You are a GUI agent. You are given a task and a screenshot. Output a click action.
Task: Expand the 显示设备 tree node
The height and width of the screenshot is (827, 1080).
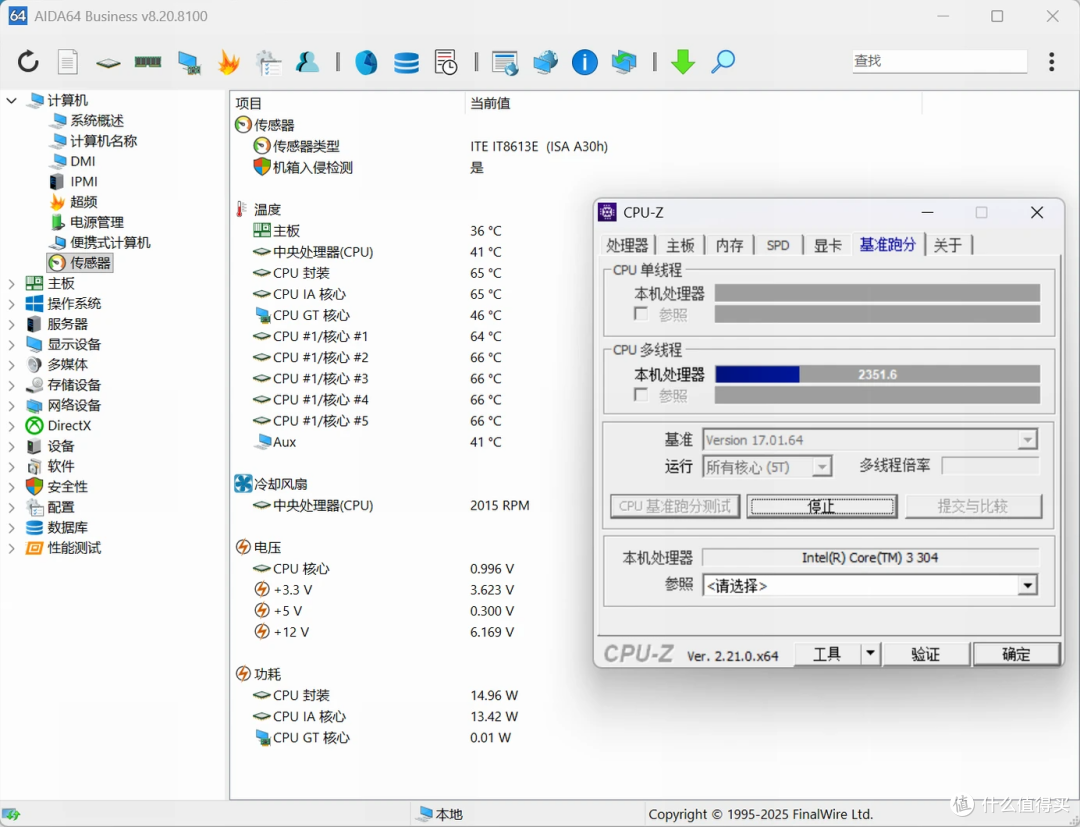coord(11,344)
